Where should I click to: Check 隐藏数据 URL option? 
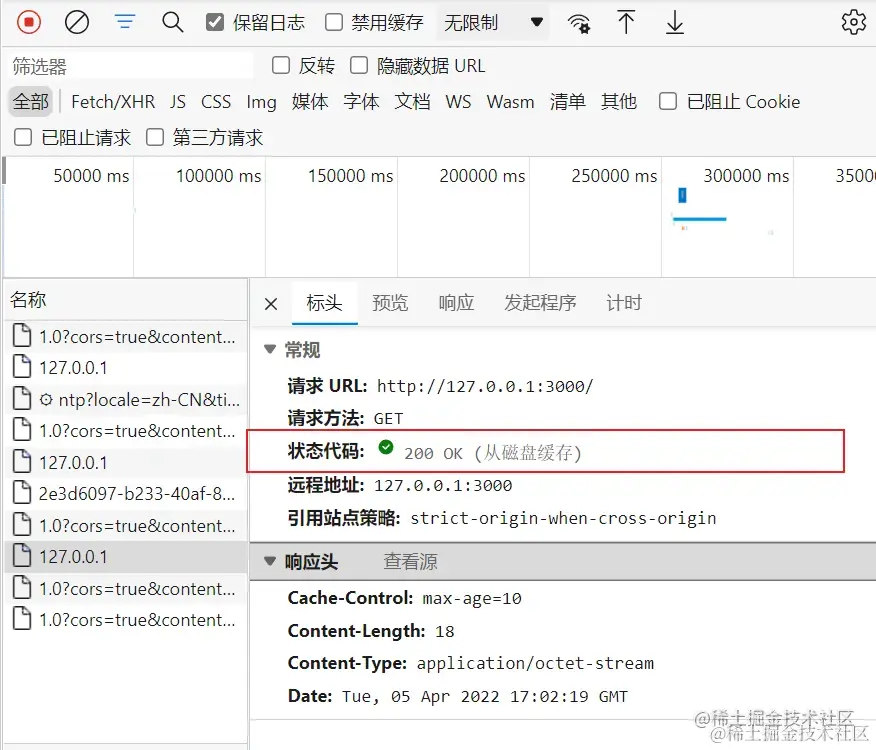point(359,65)
